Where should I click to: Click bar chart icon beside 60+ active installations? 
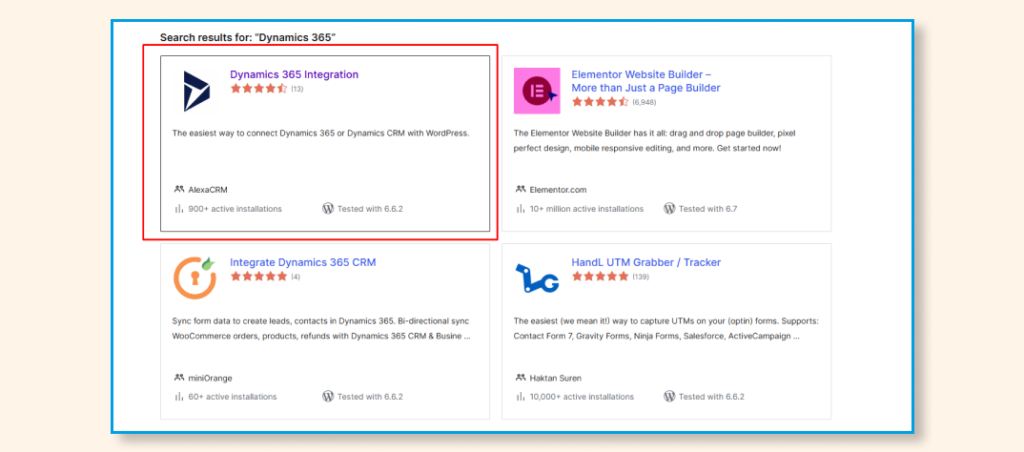click(178, 396)
